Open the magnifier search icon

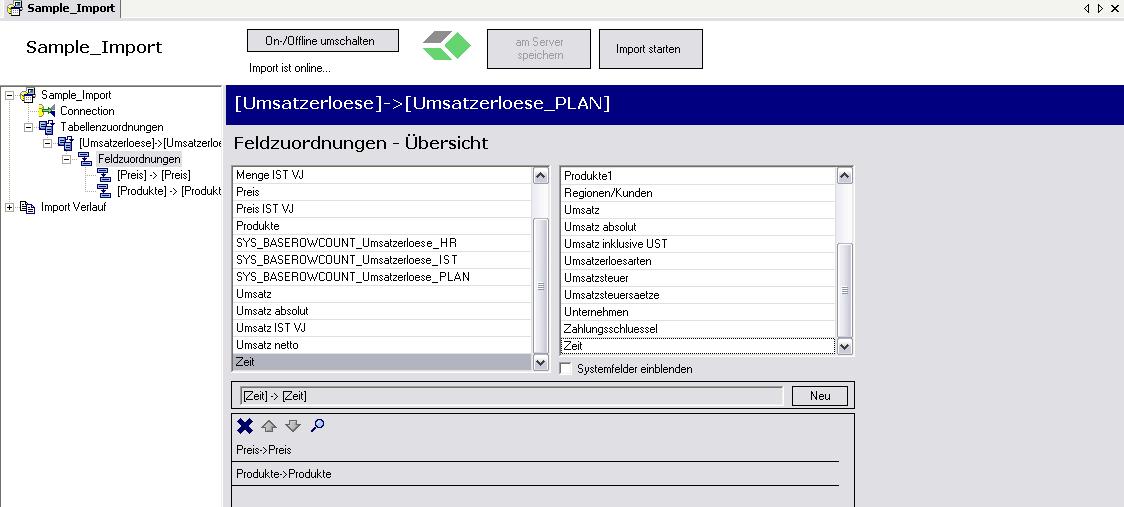[318, 425]
